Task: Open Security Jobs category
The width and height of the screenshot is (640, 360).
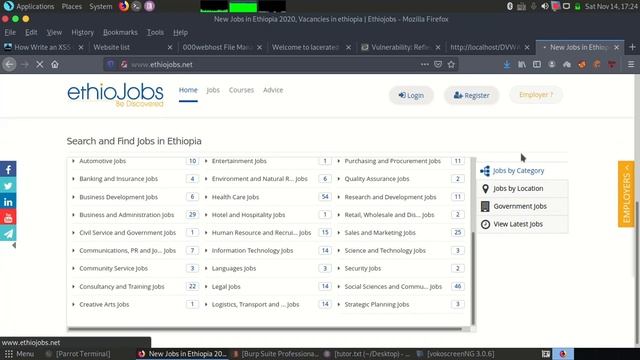Action: pos(362,269)
